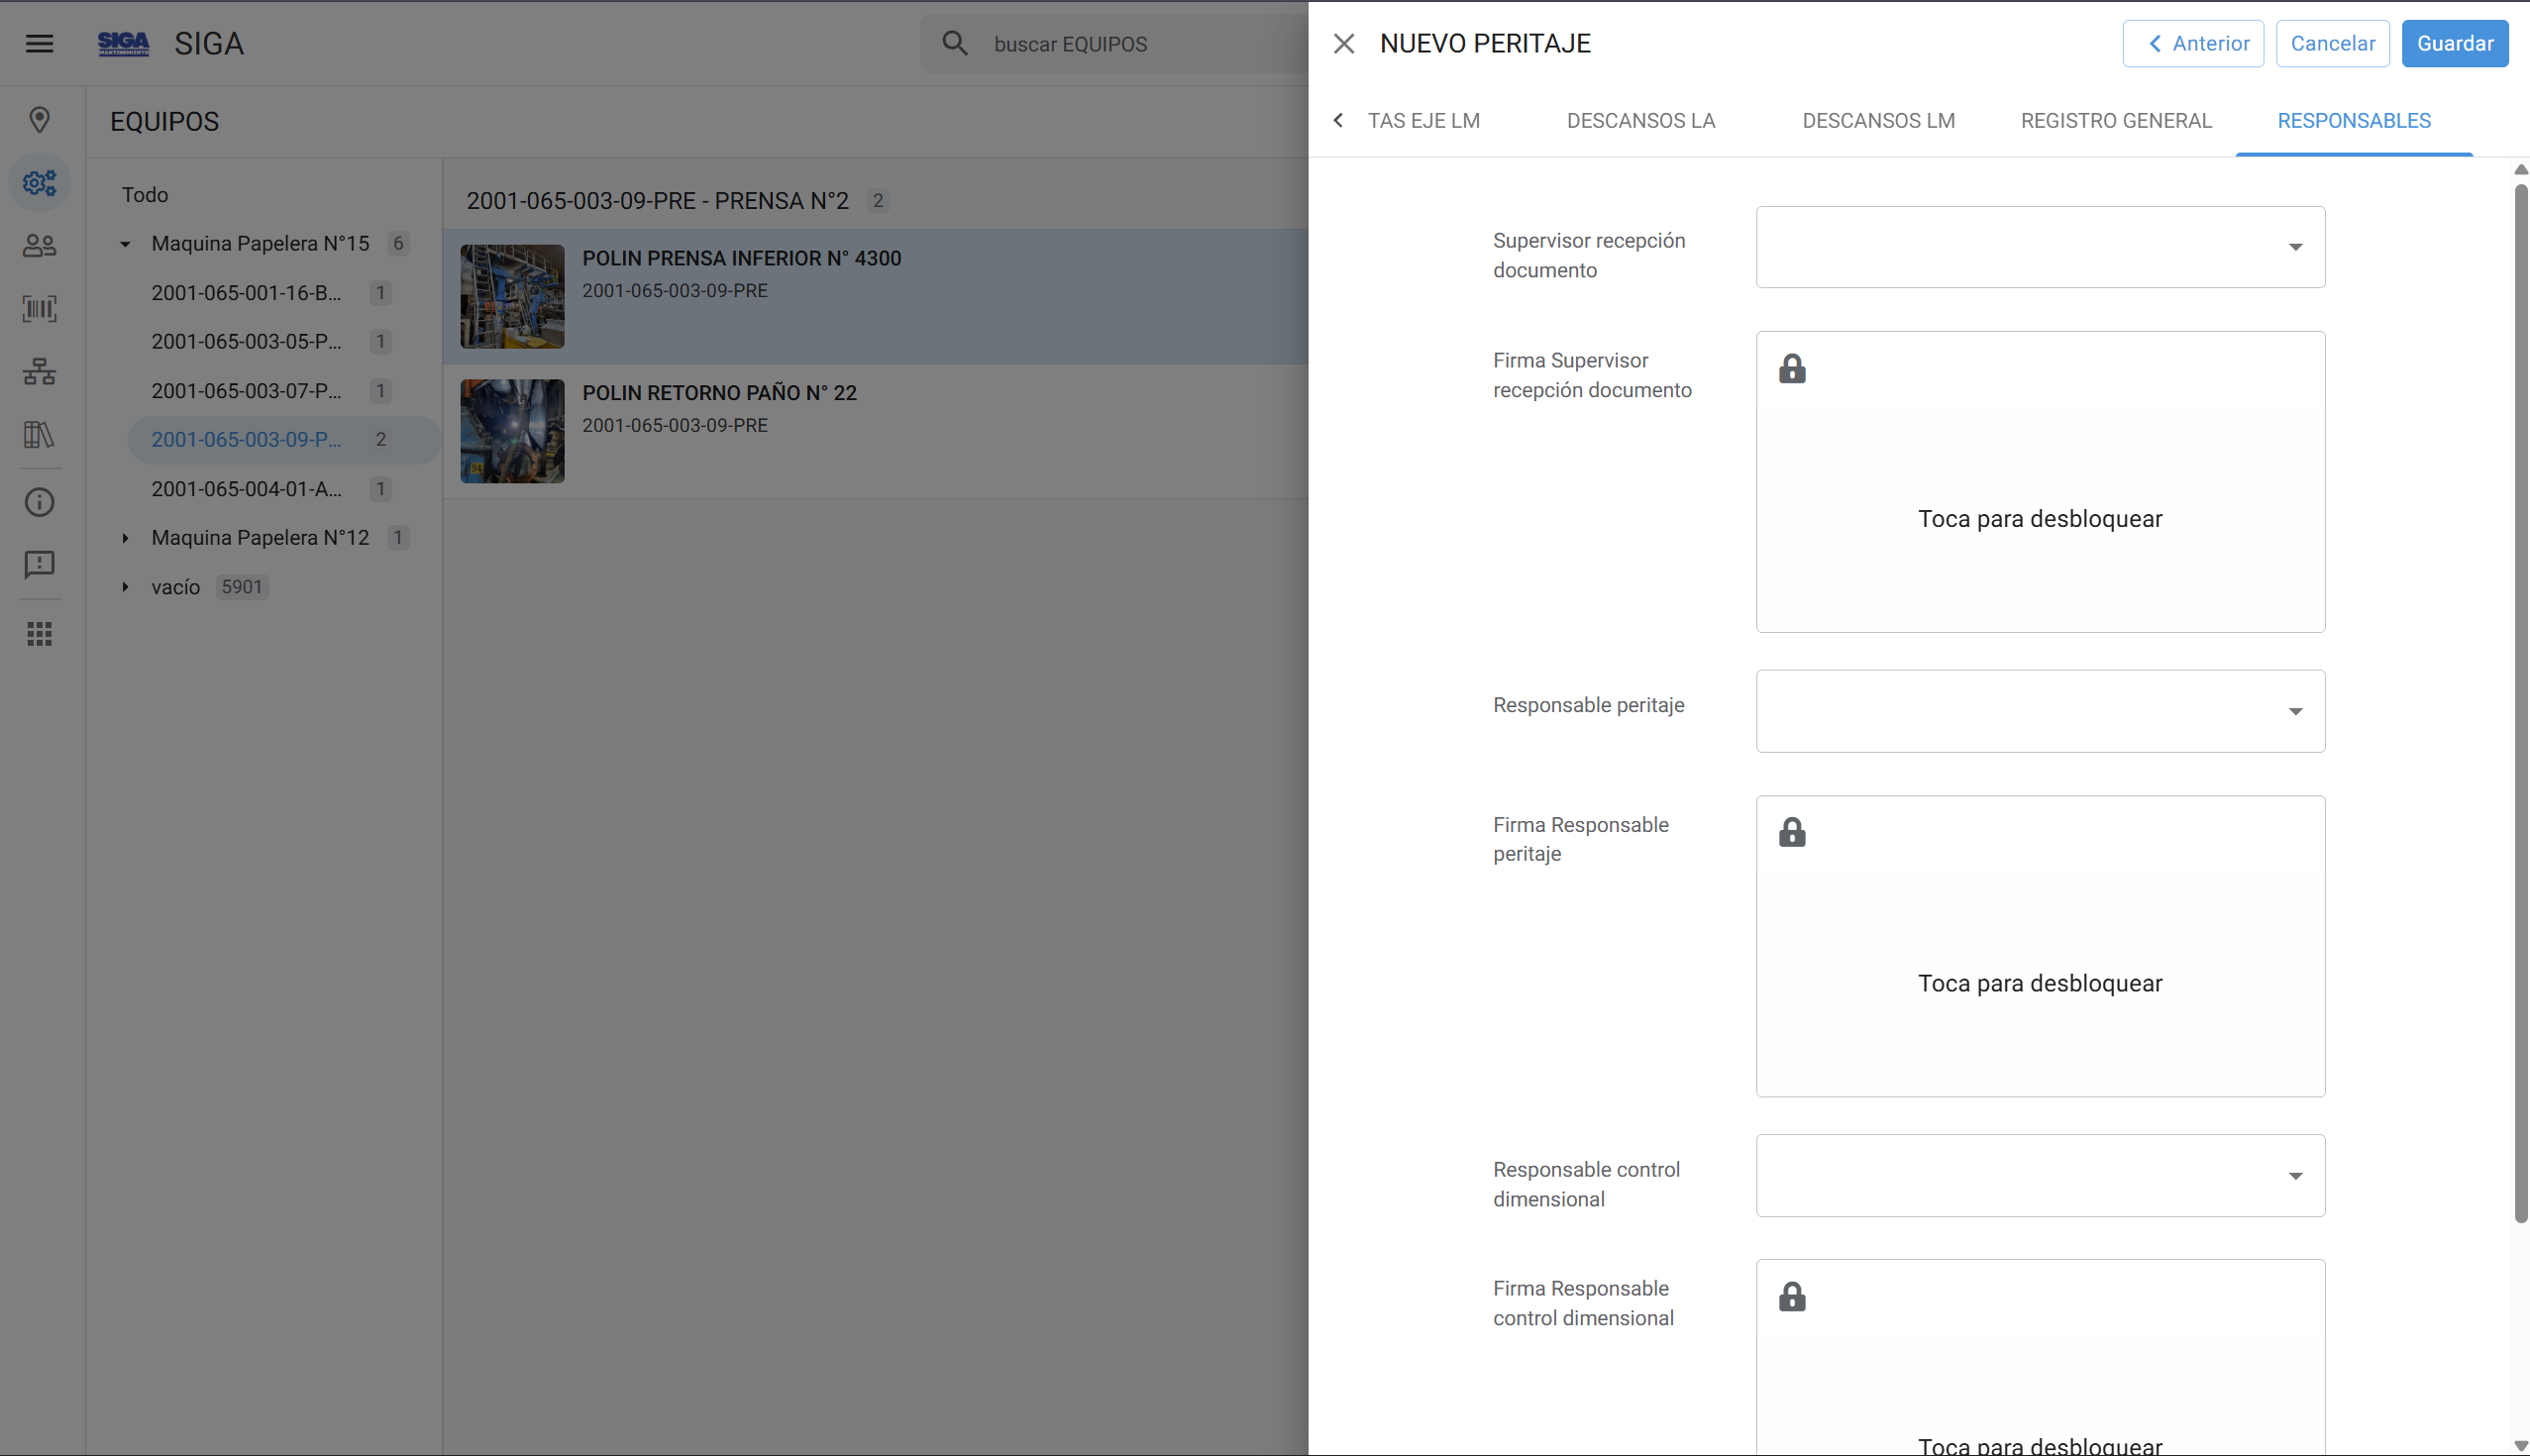Click the 2001-065-003-09-PRE - PRENSA N°2 header
The height and width of the screenshot is (1456, 2530).
(x=657, y=201)
